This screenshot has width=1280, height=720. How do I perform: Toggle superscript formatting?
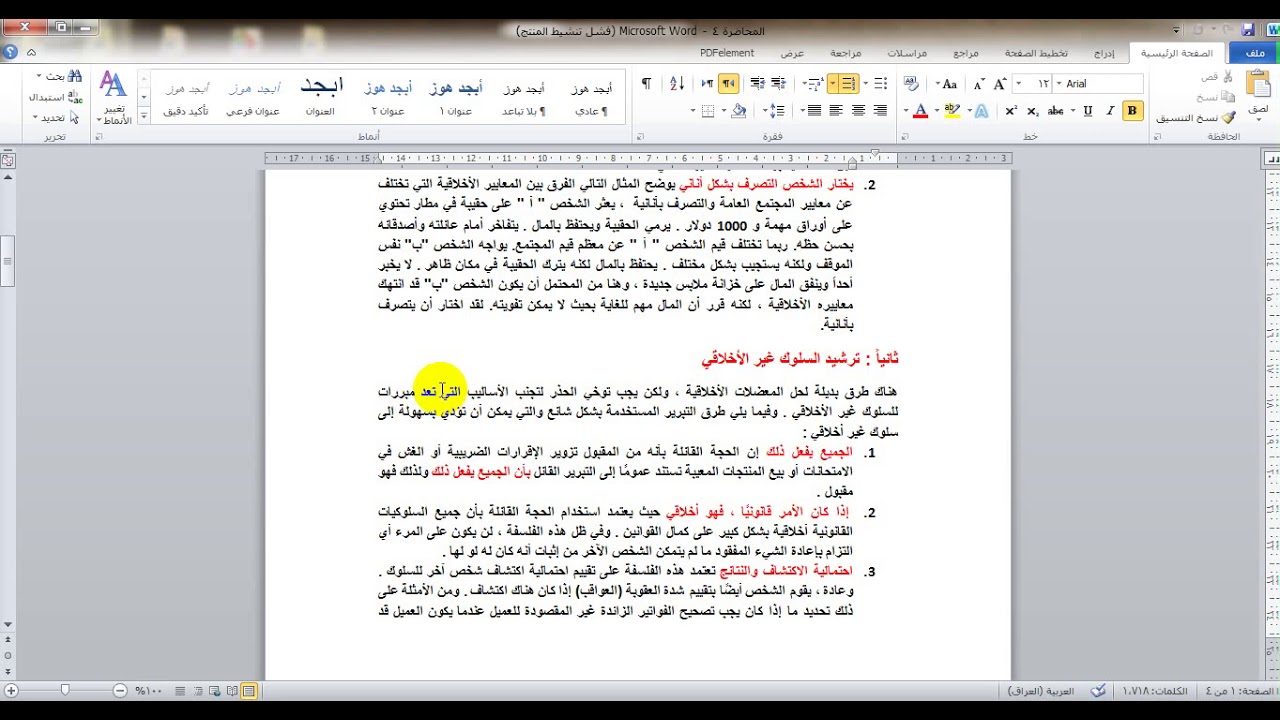[1011, 111]
